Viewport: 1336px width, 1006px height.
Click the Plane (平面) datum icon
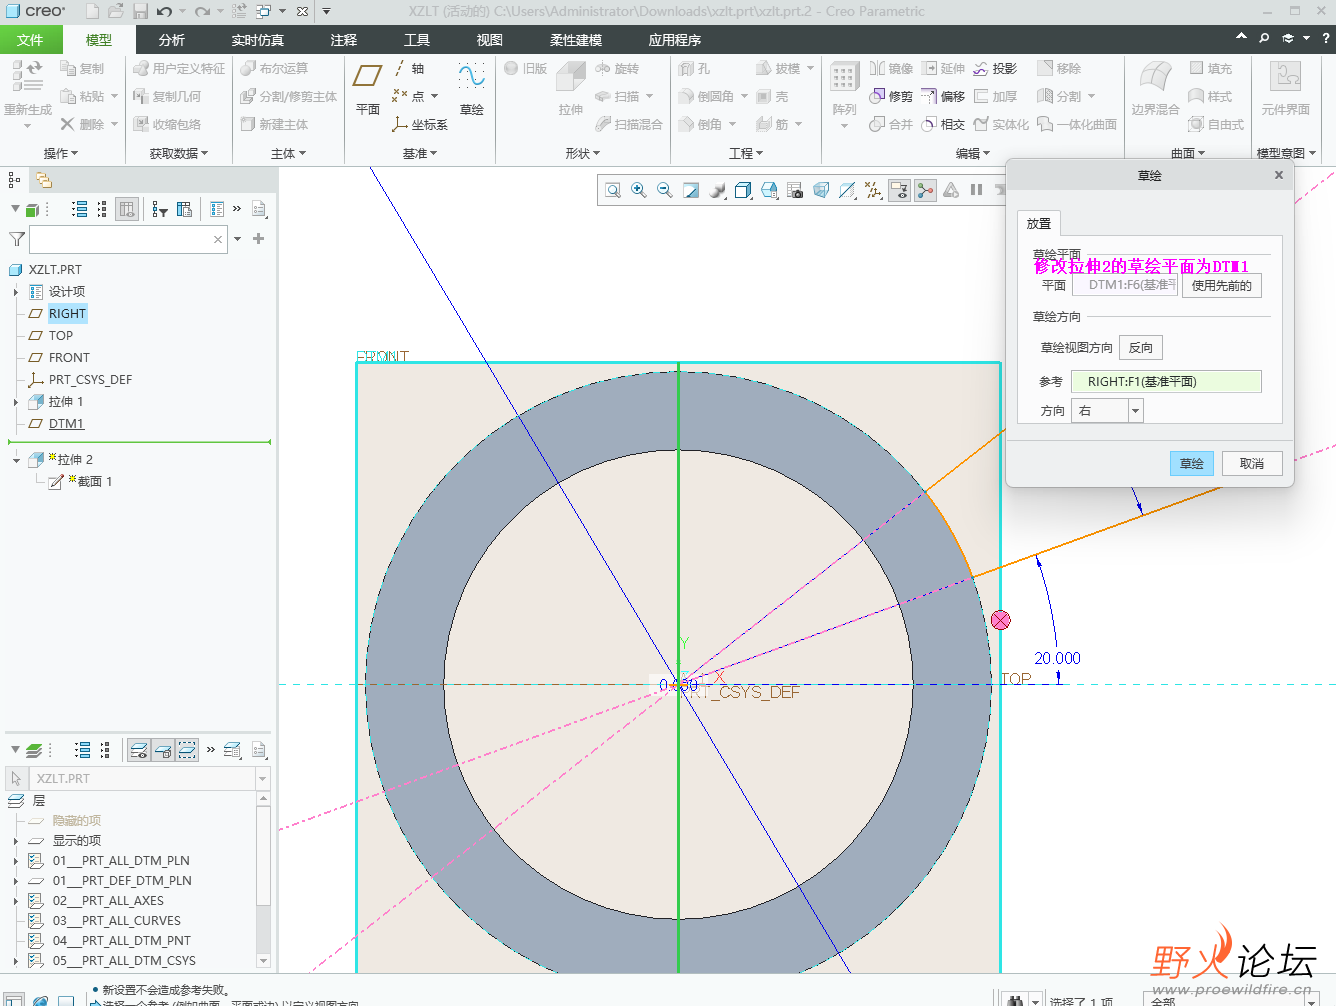click(367, 88)
